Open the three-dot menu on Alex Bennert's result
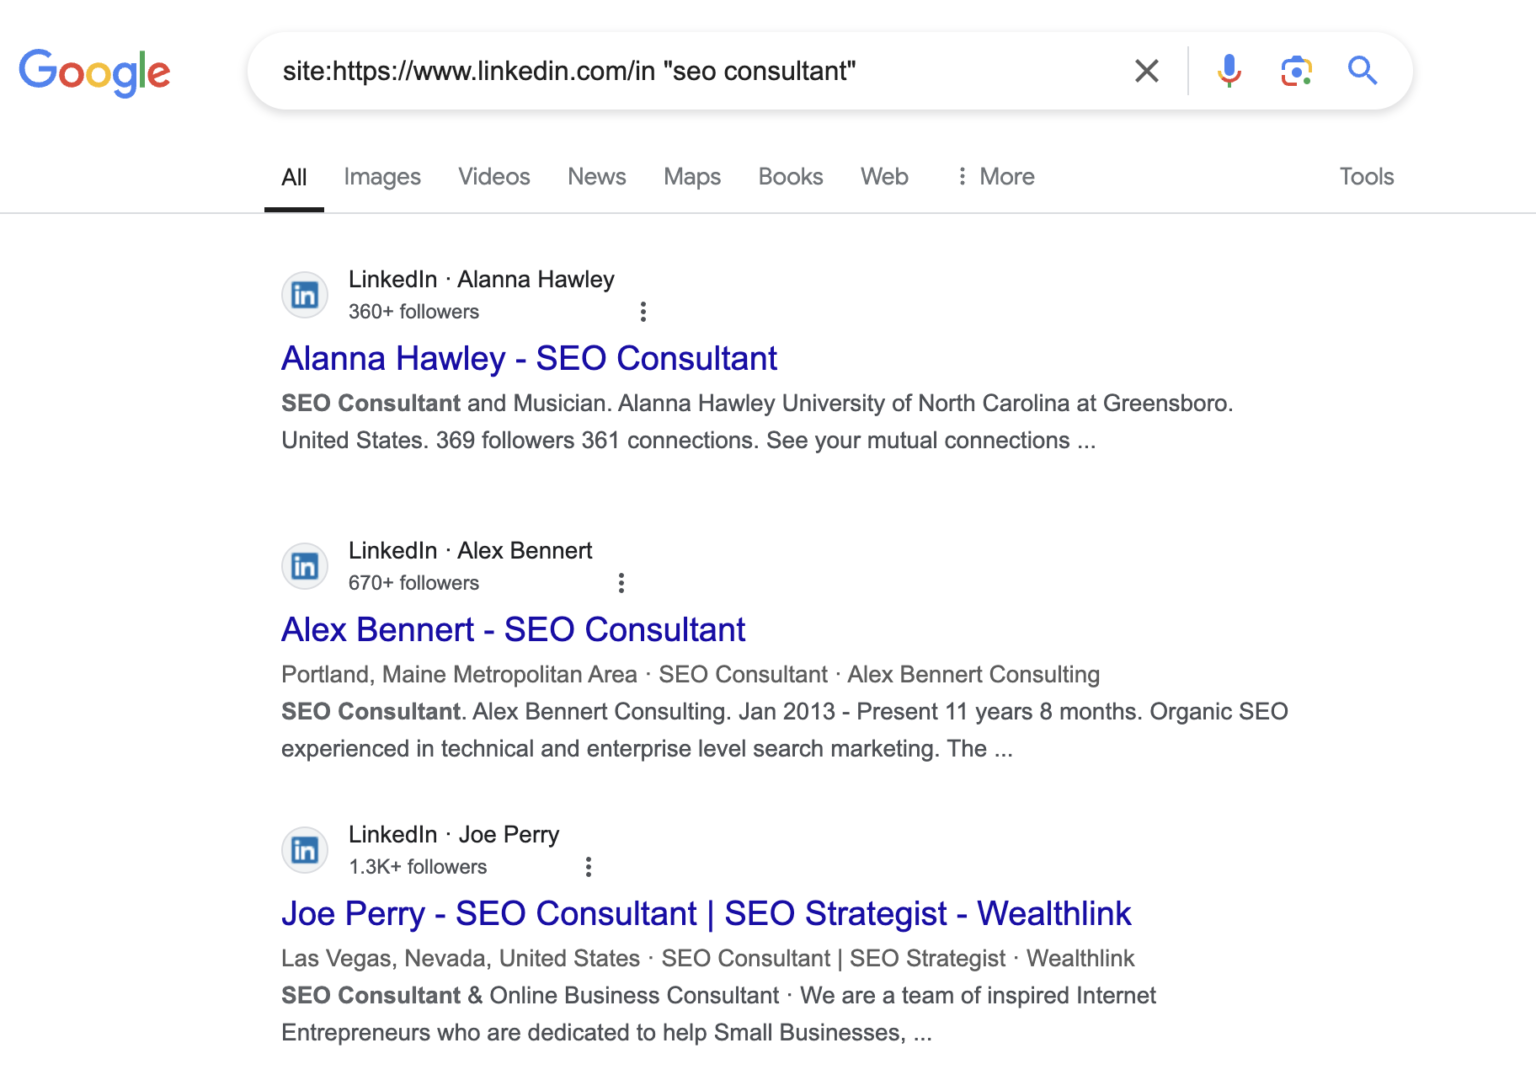 point(621,582)
